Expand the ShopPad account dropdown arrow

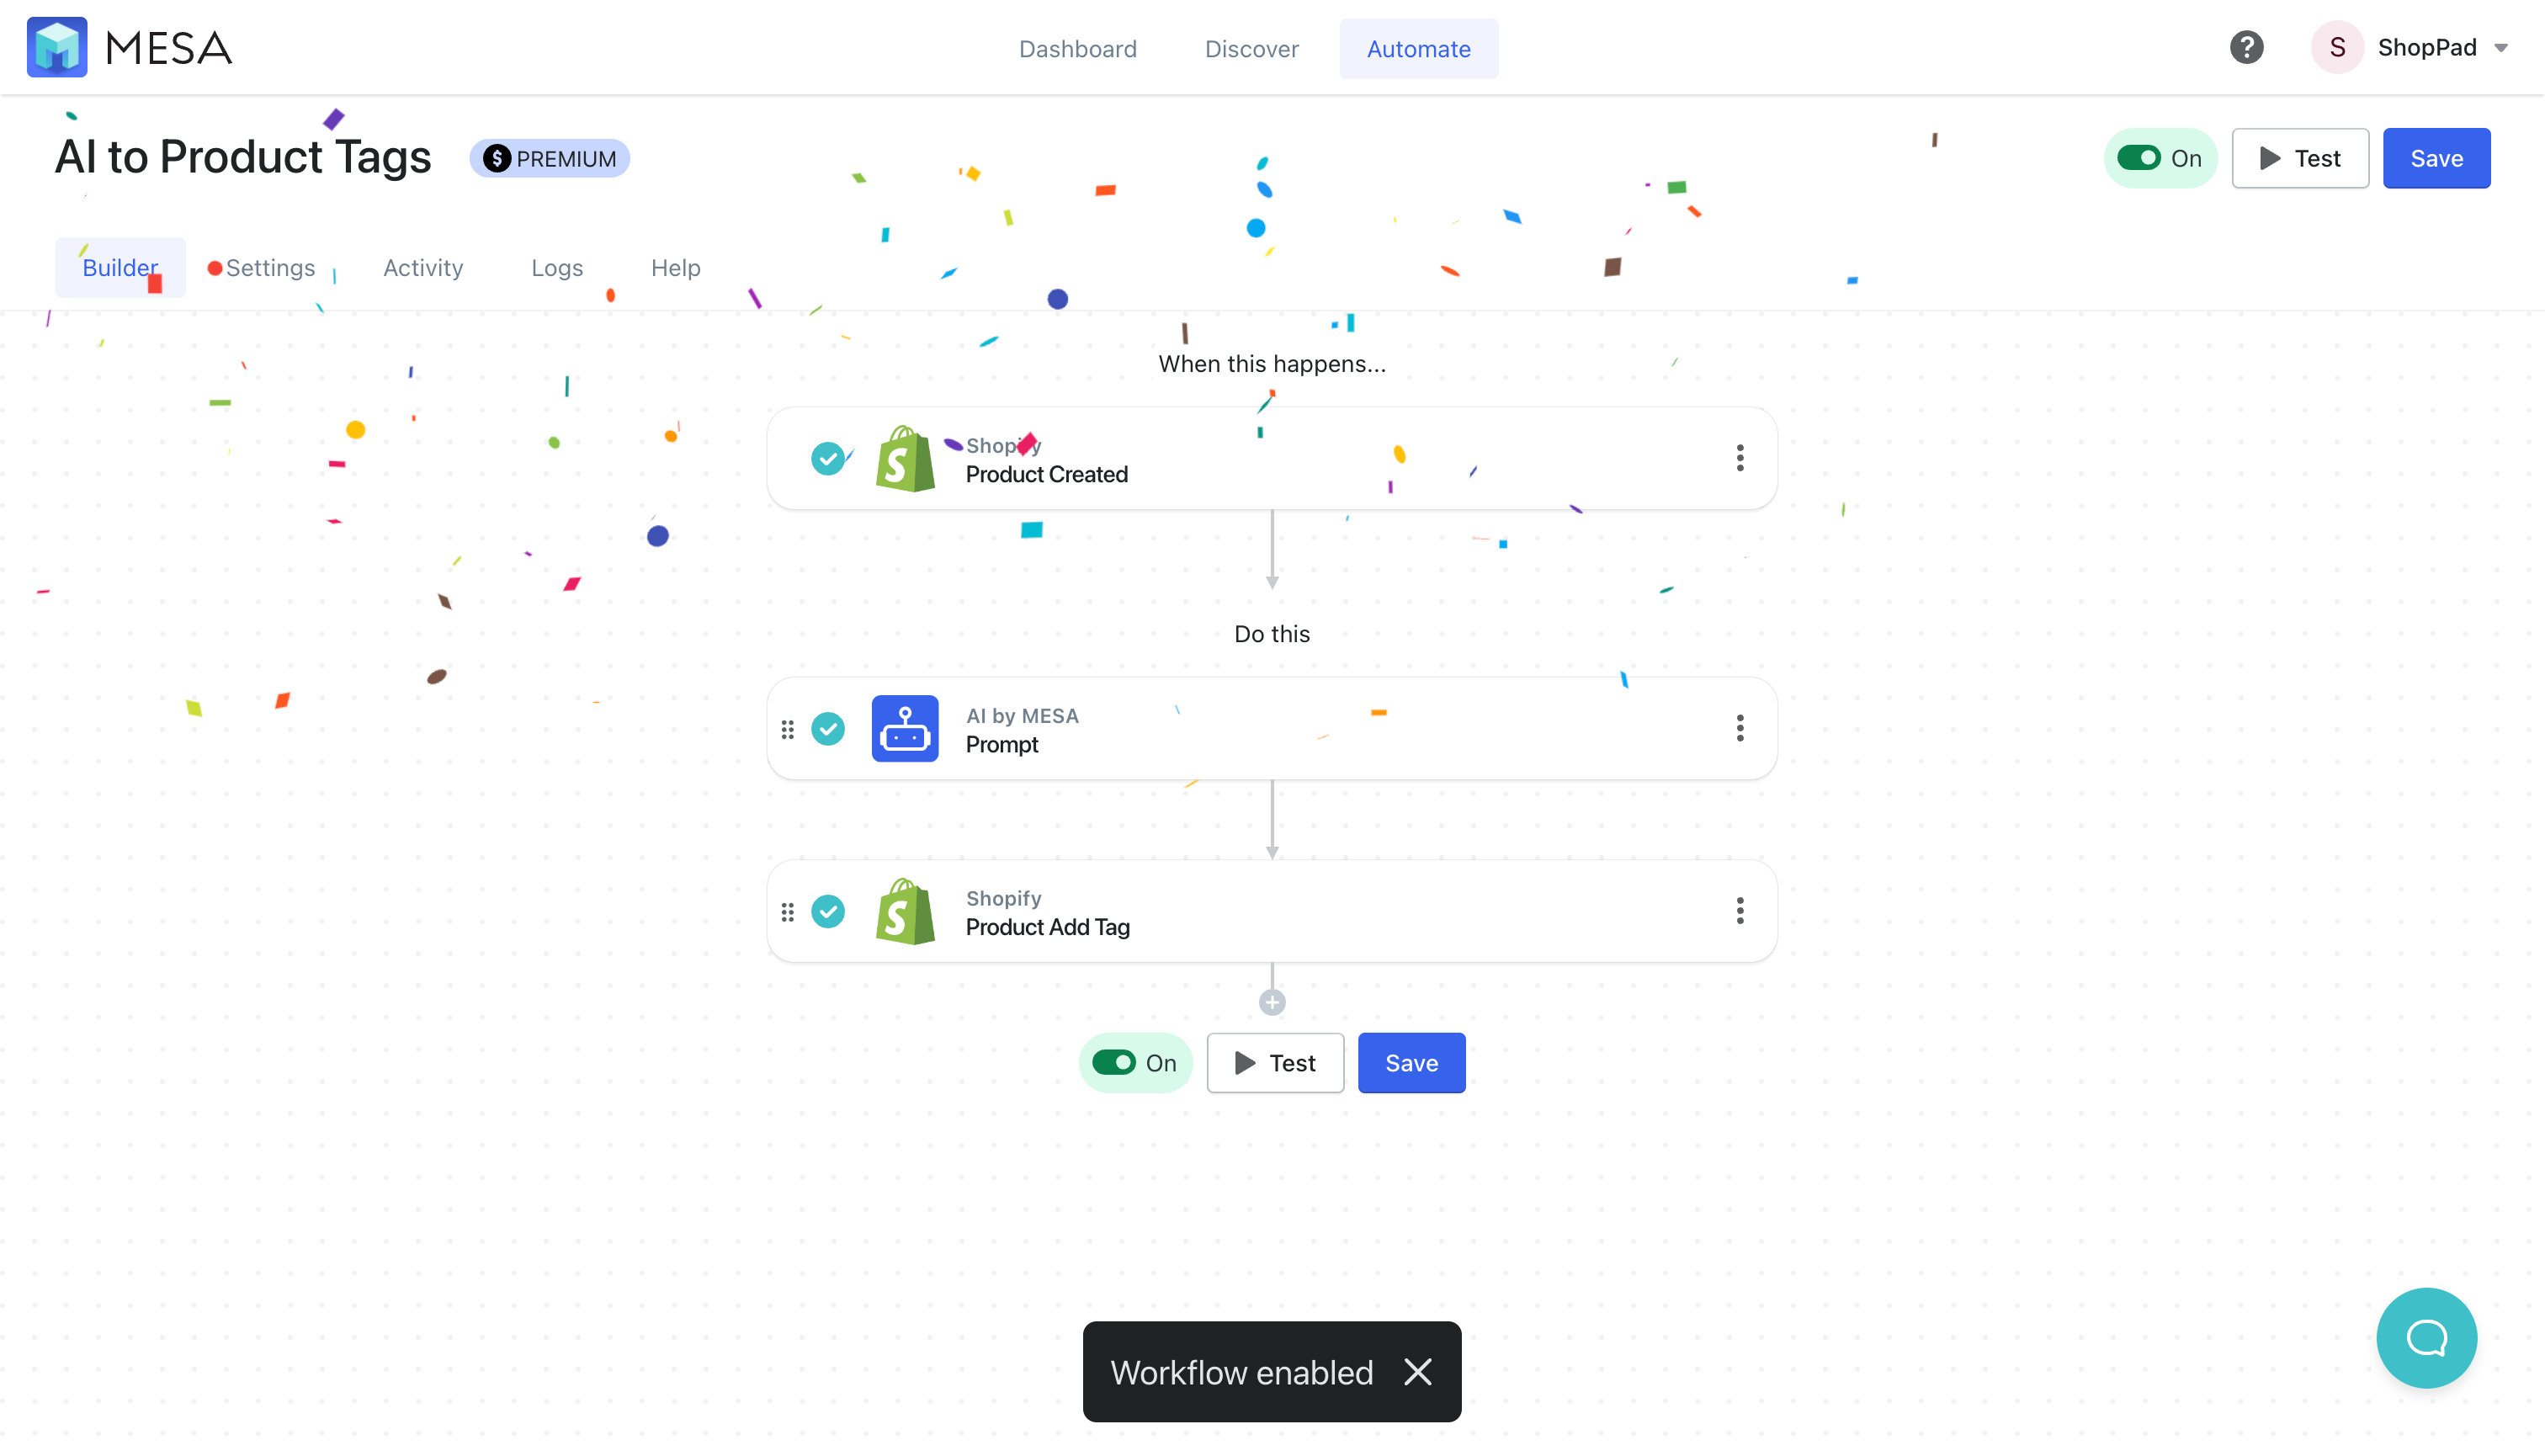tap(2501, 48)
